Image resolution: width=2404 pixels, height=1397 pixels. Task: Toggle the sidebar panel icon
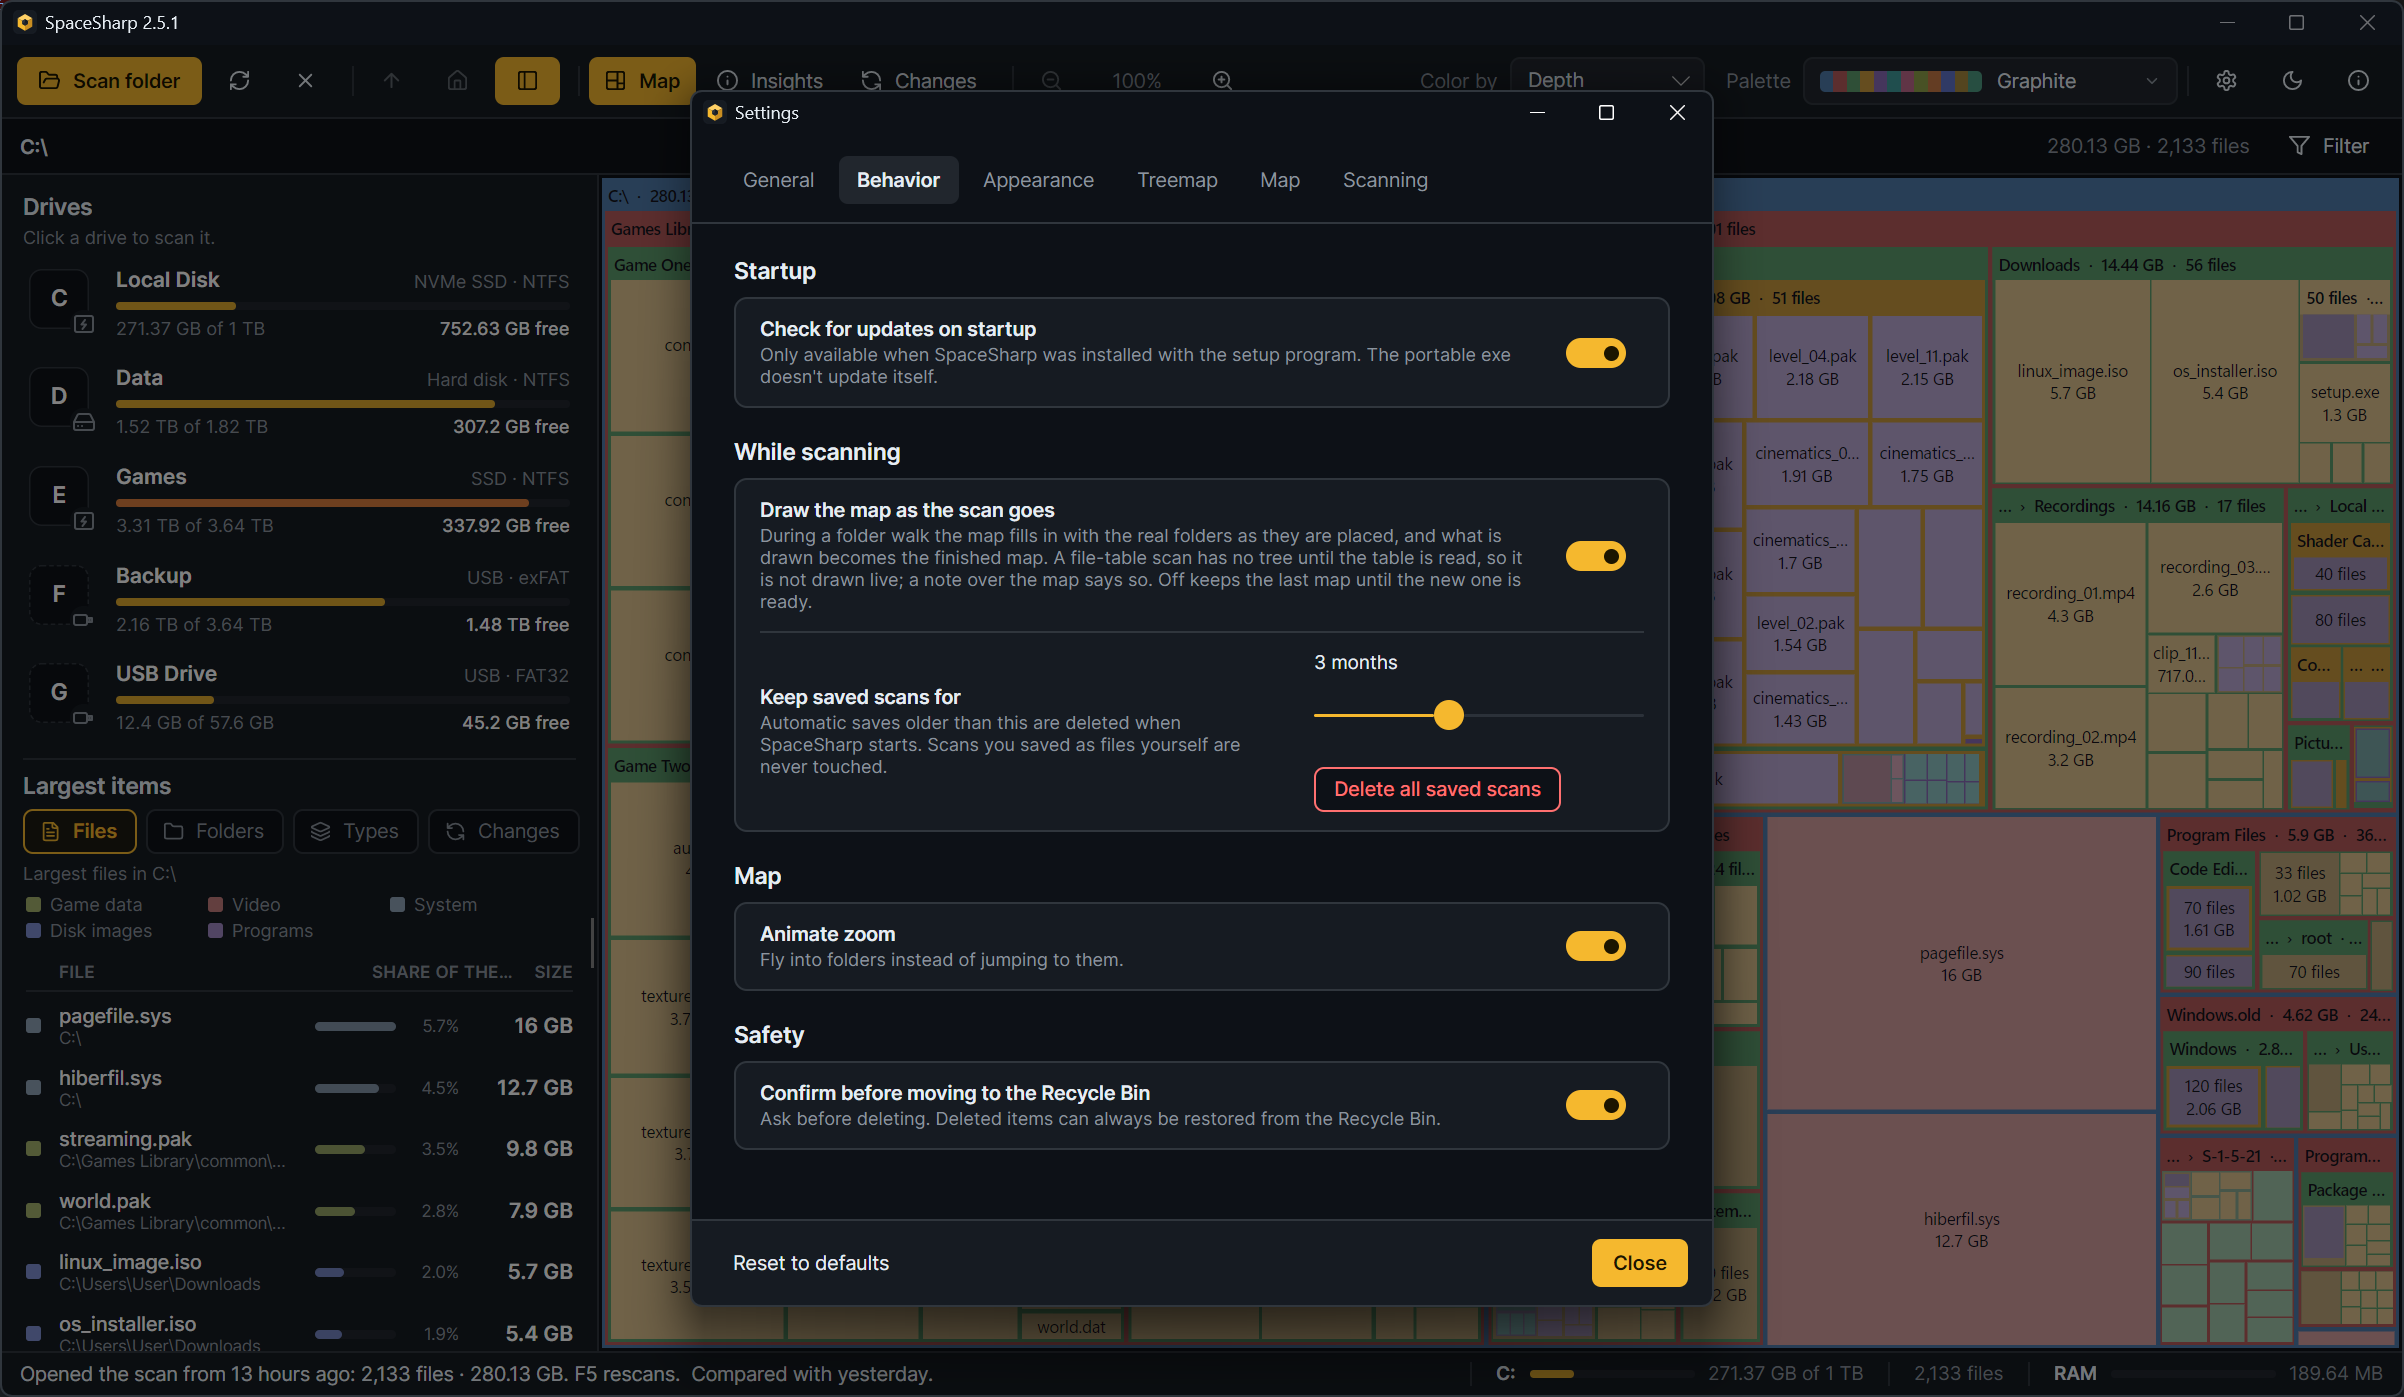pyautogui.click(x=527, y=81)
